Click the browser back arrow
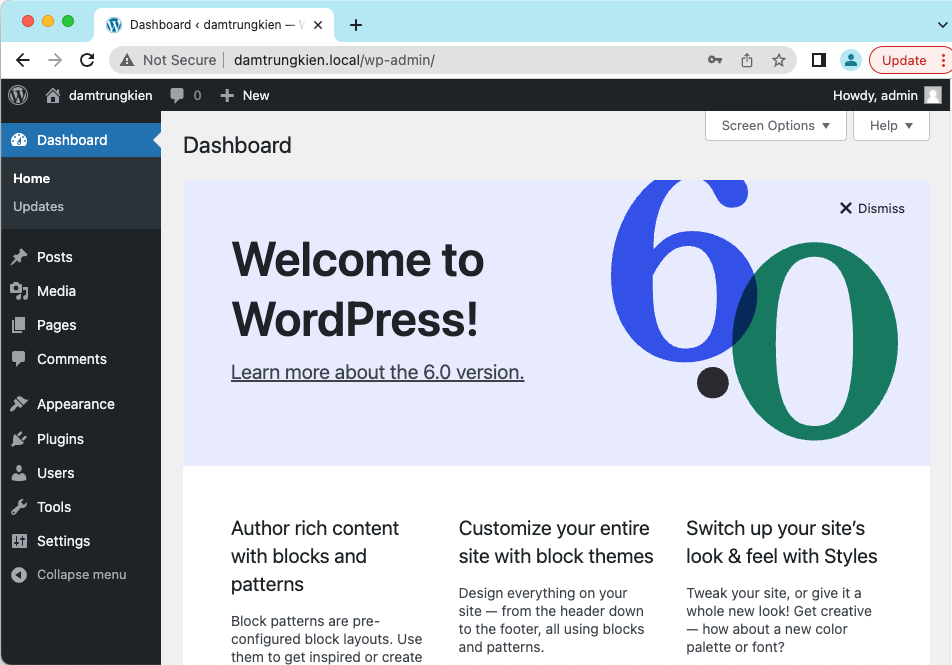Screen dimensions: 952x665 22,60
